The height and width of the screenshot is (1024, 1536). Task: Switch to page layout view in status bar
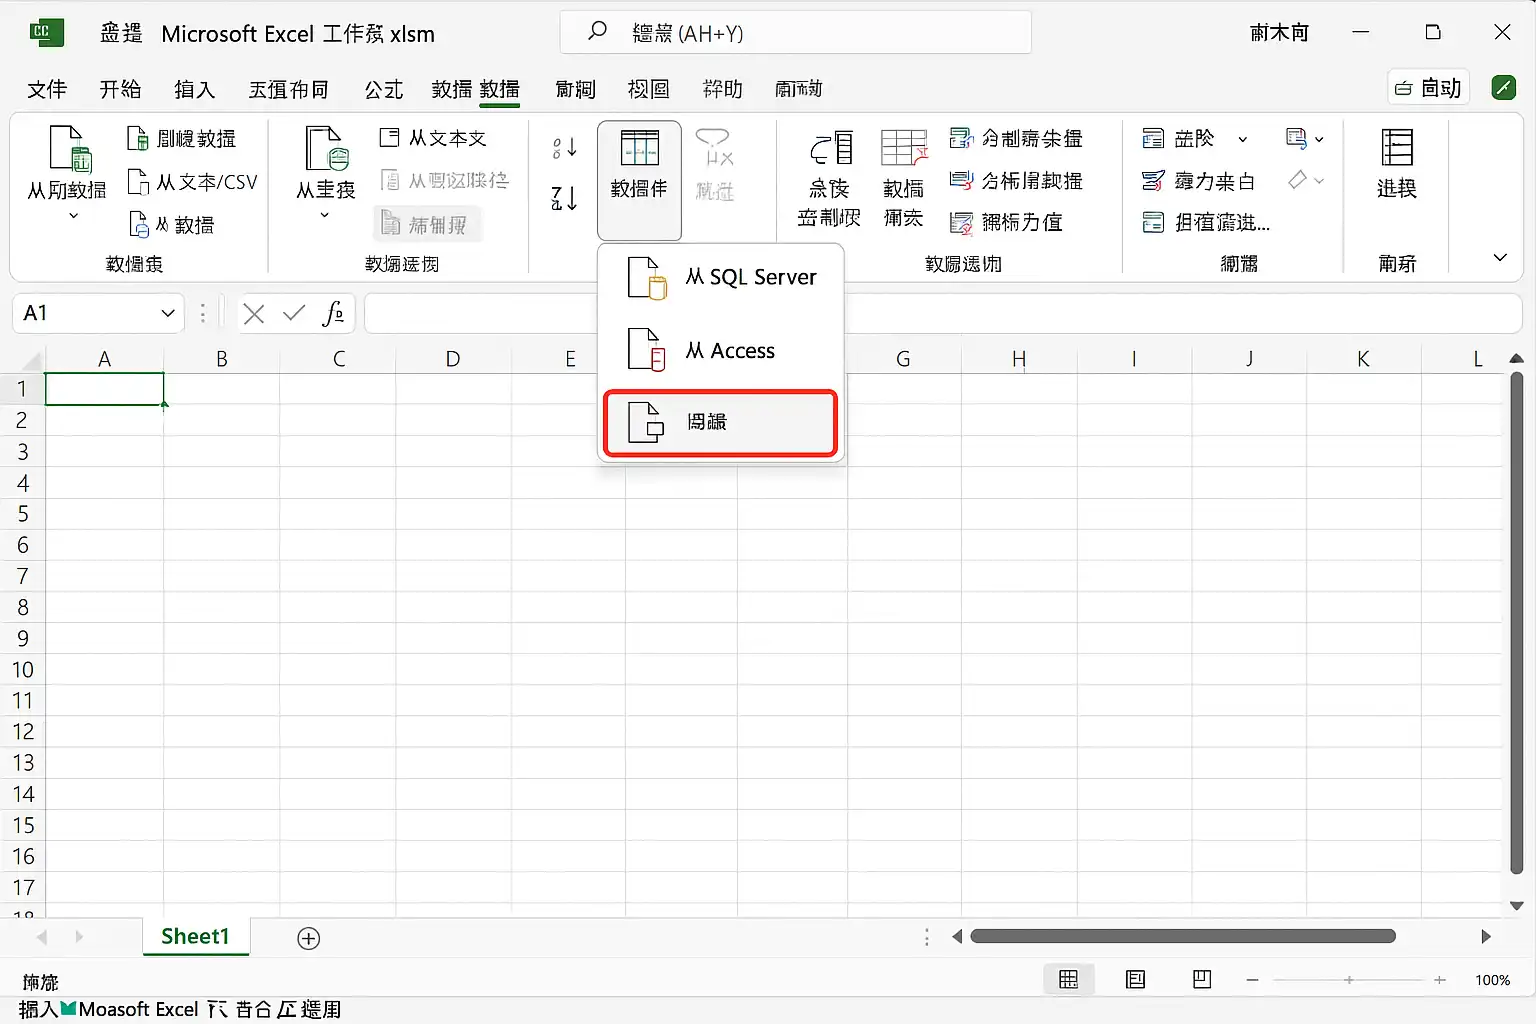pos(1136,980)
